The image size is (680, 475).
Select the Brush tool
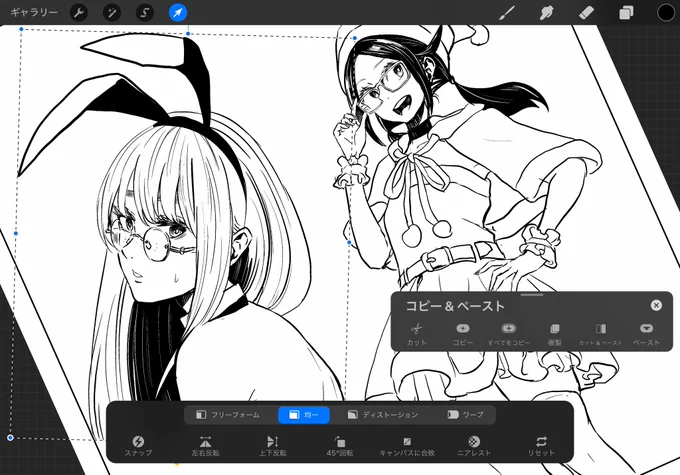point(506,13)
